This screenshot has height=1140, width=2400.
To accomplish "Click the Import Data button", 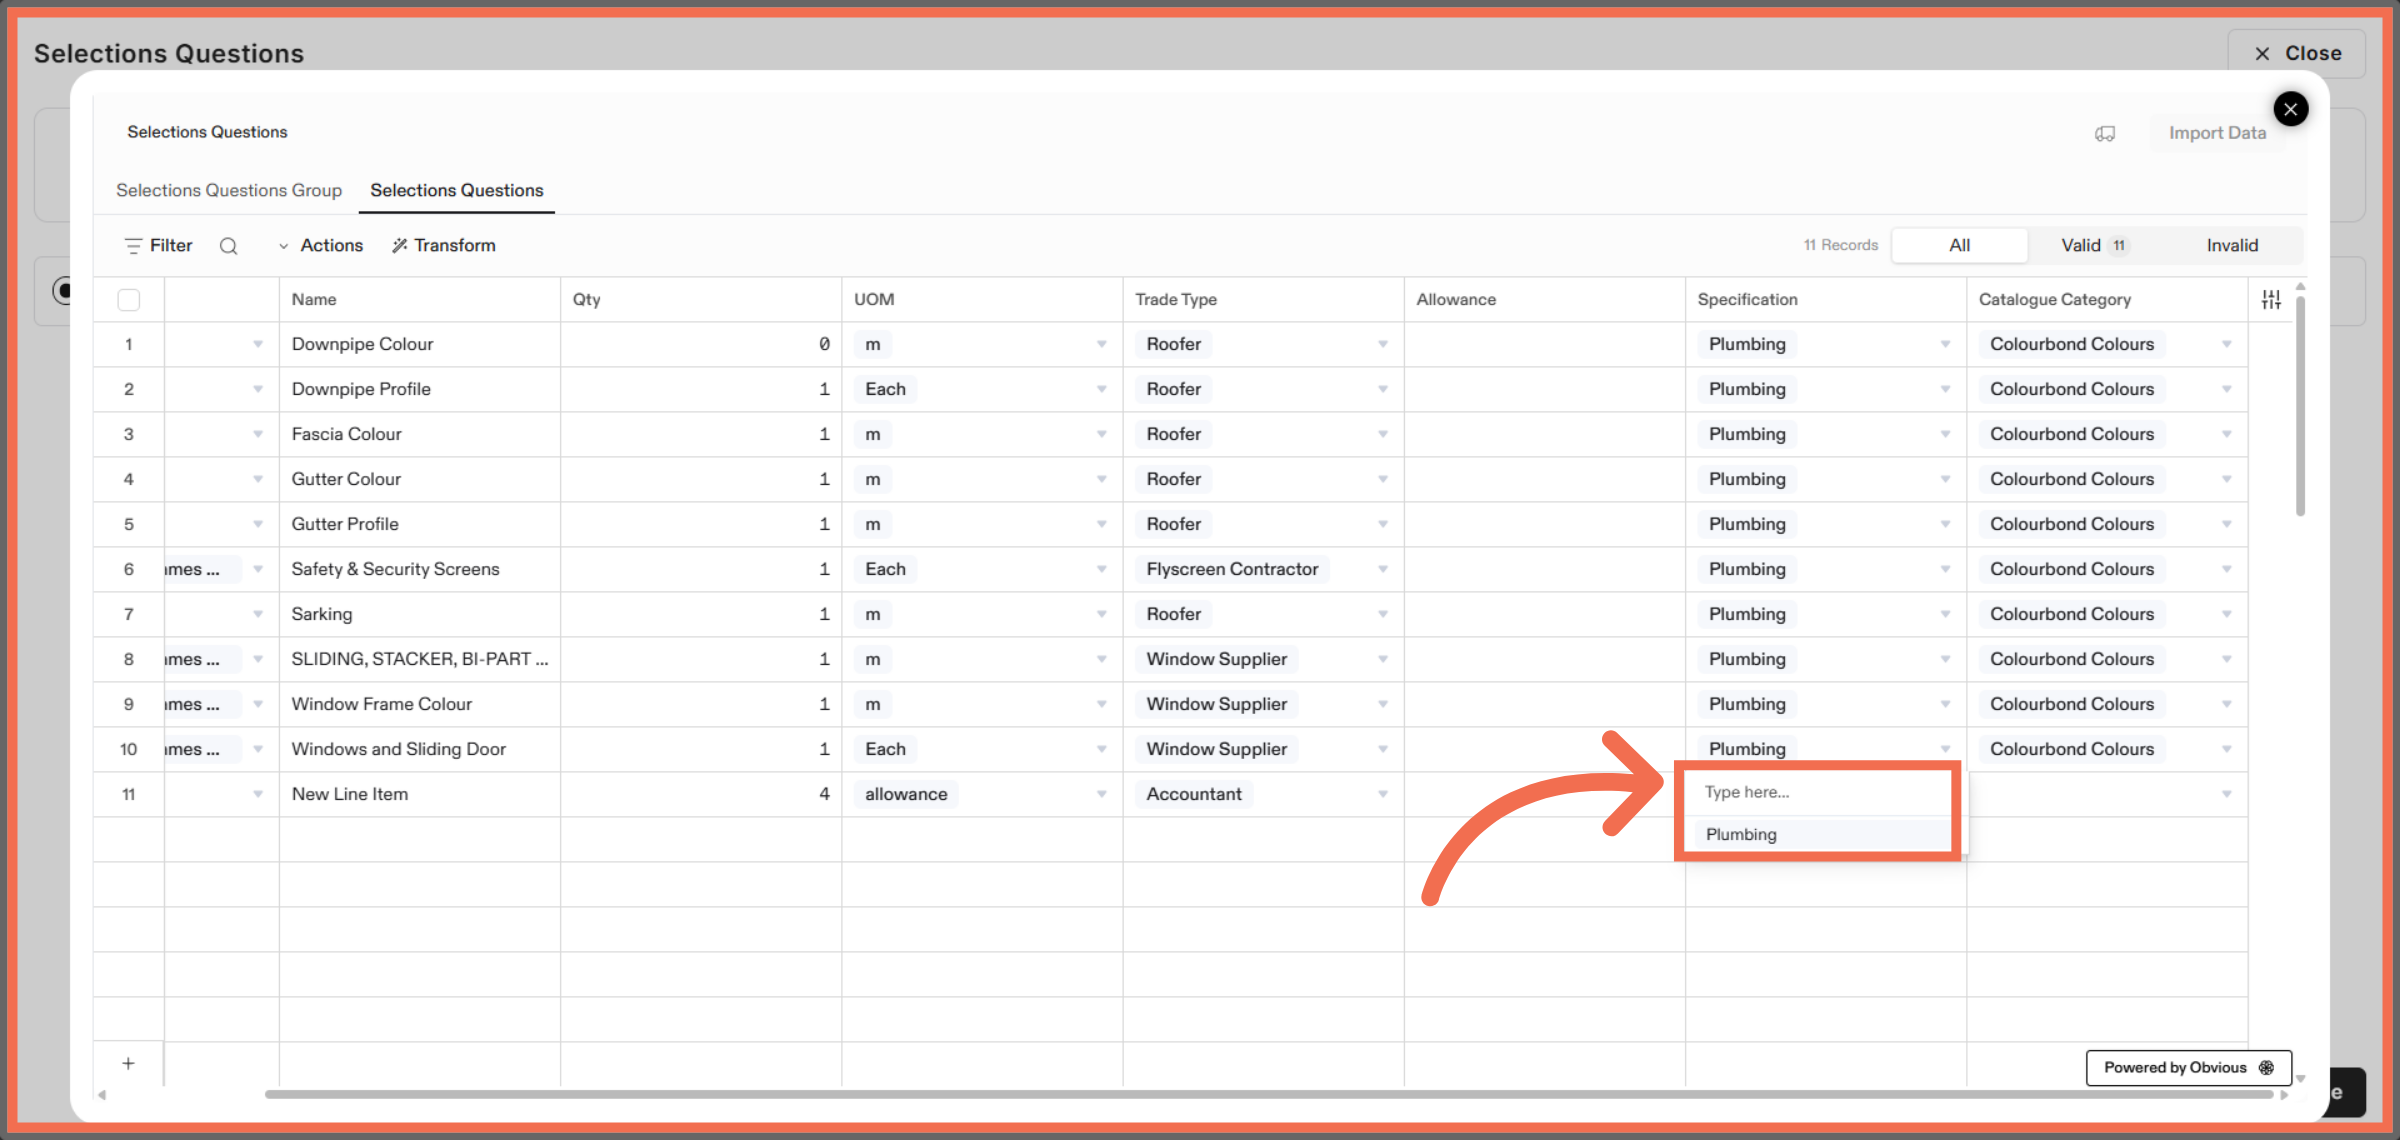I will [x=2217, y=132].
